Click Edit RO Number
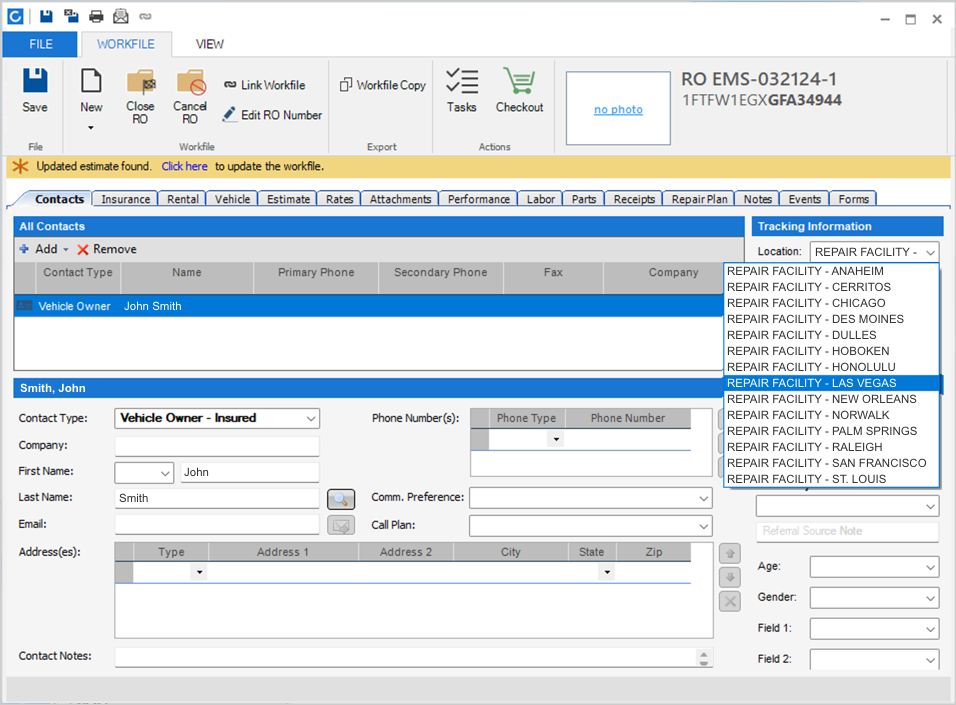This screenshot has height=705, width=956. (272, 115)
